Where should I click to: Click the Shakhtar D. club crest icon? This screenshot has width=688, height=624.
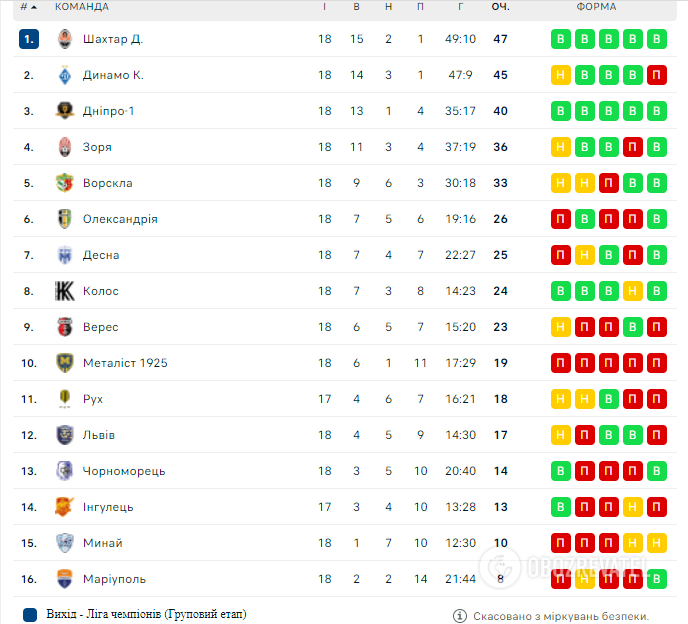65,39
